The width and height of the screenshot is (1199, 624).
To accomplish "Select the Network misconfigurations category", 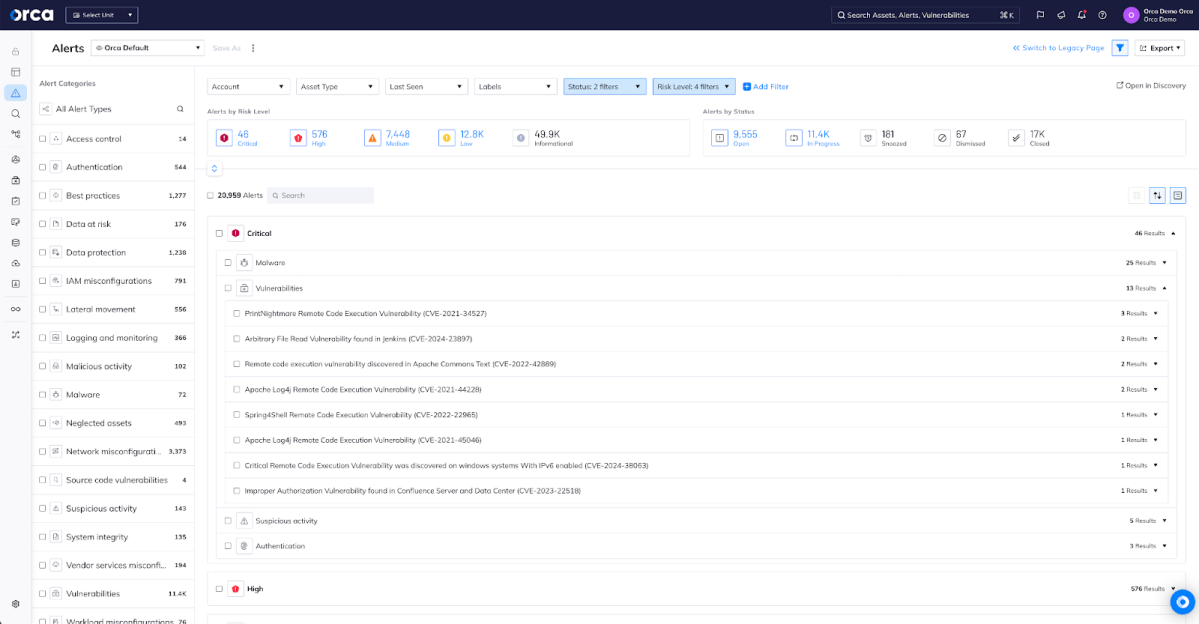I will [113, 451].
